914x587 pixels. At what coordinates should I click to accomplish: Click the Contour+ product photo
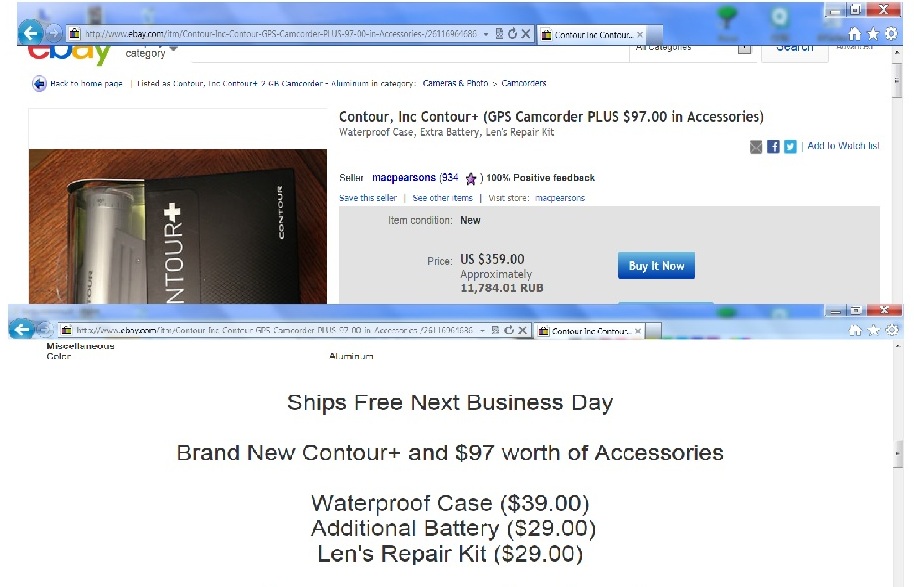tap(178, 226)
